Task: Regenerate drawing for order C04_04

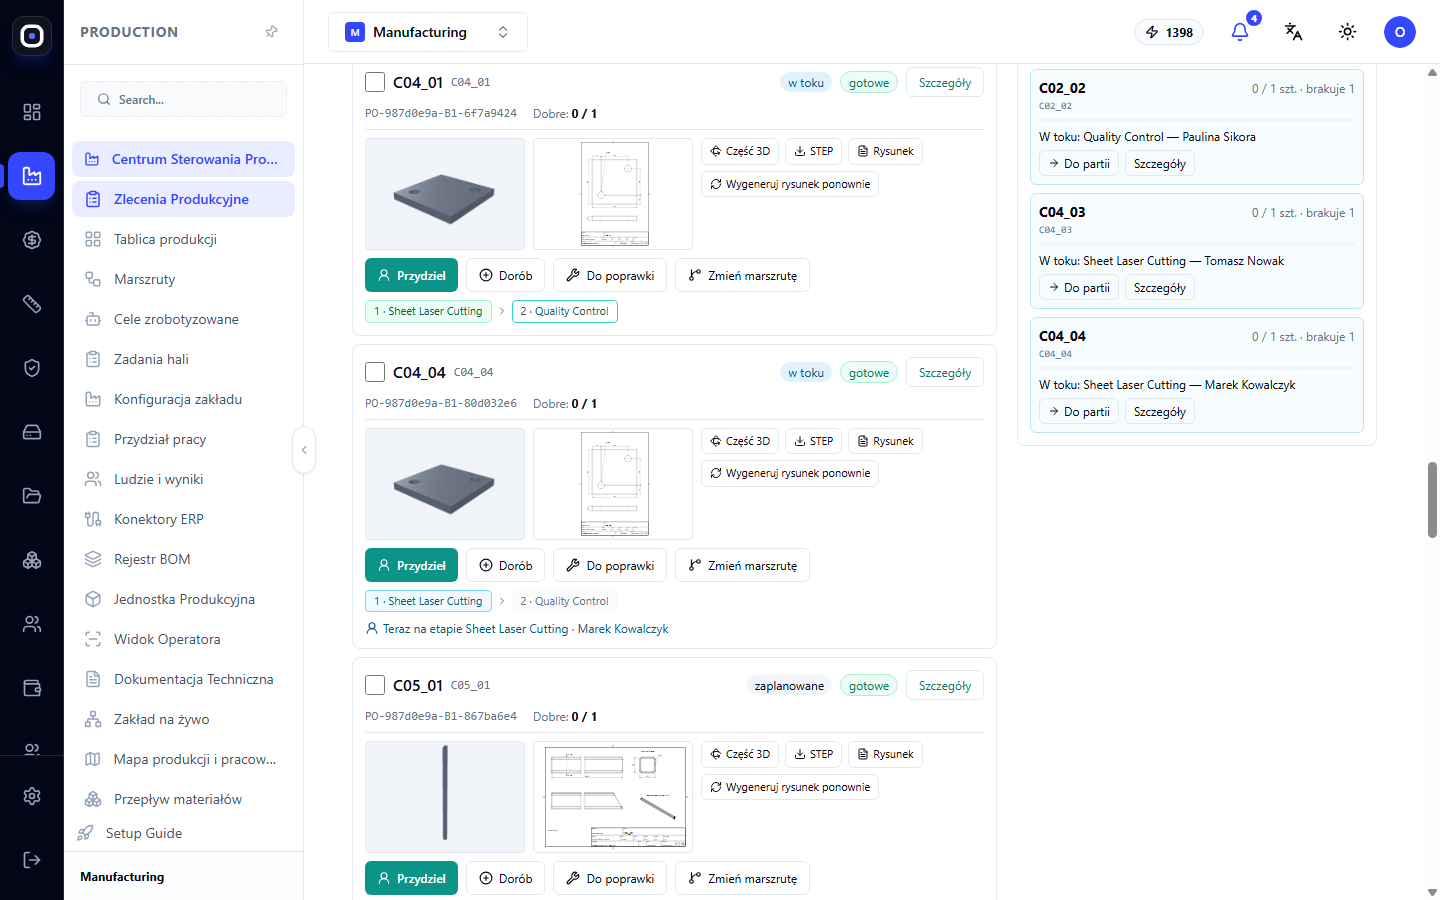Action: tap(790, 473)
